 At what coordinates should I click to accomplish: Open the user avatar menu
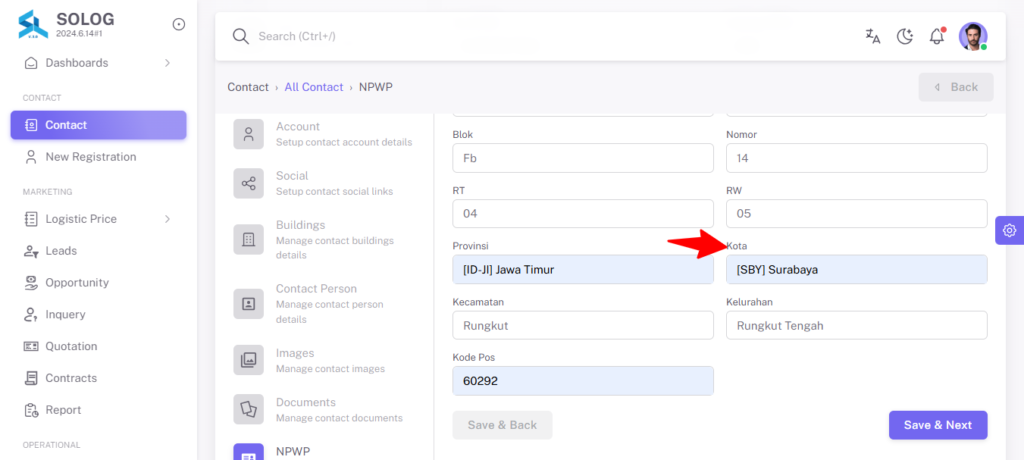pos(973,37)
